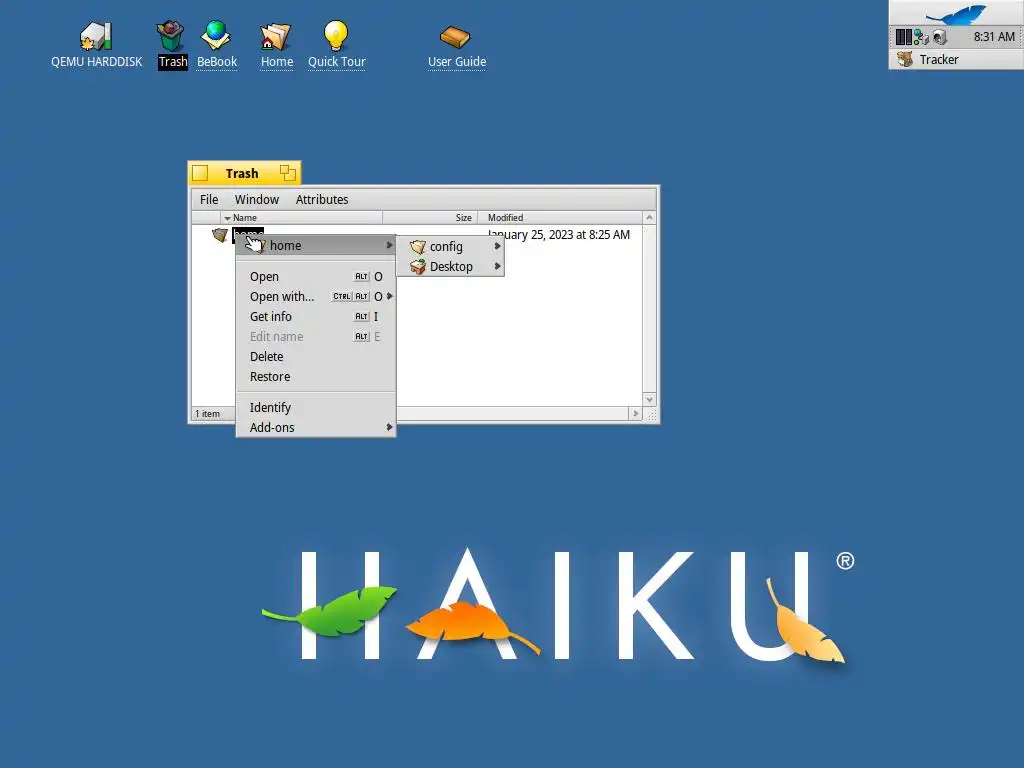
Task: Select the home folder icon in Trash list
Action: [220, 234]
